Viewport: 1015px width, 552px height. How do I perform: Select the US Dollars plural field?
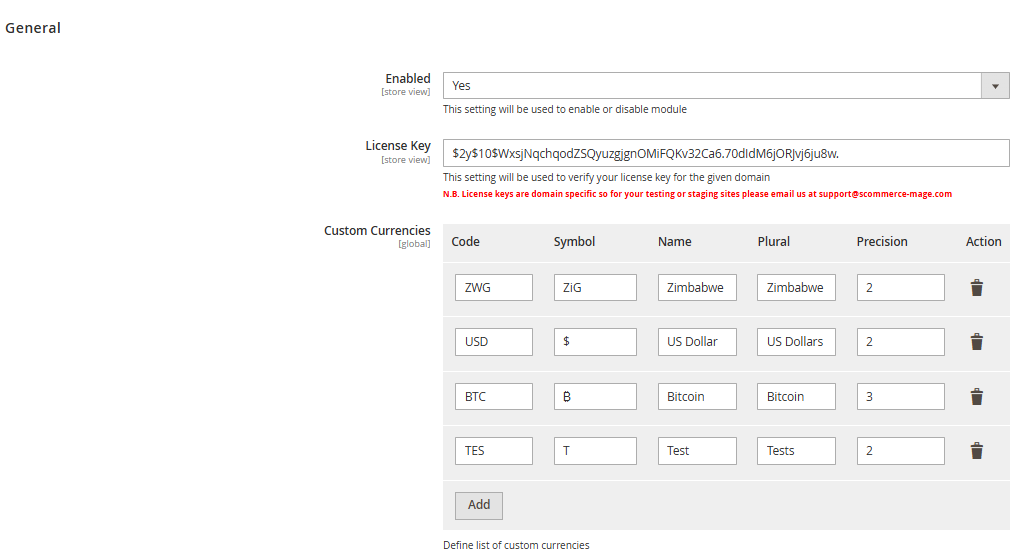(x=796, y=342)
